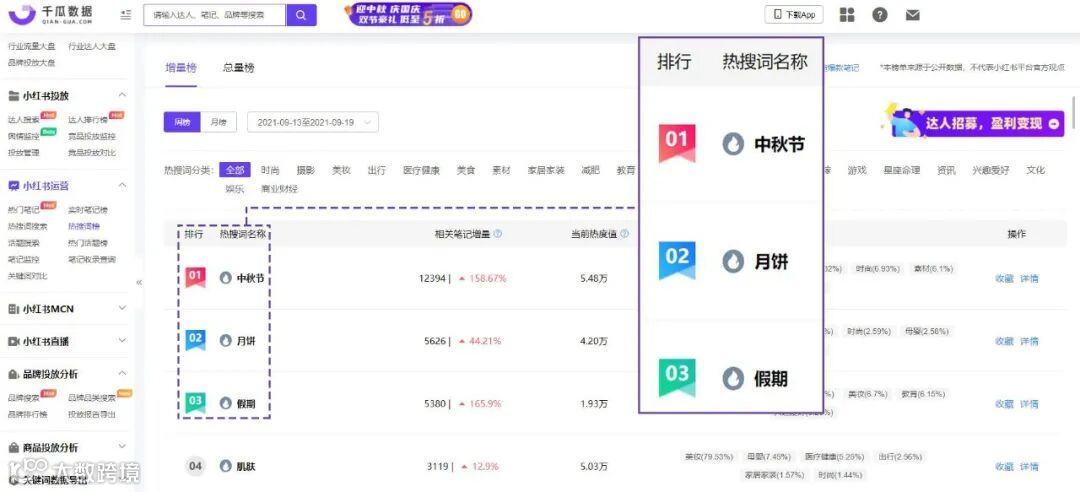Click the 03 rank ribbon badge in table
This screenshot has height=492, width=1080.
pyautogui.click(x=196, y=402)
